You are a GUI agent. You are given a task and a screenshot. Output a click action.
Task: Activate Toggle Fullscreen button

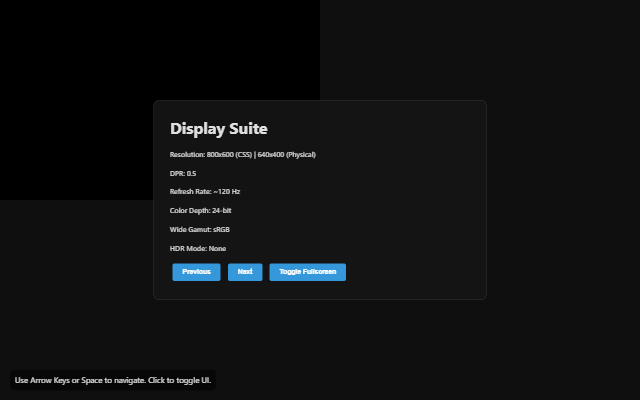pyautogui.click(x=307, y=272)
